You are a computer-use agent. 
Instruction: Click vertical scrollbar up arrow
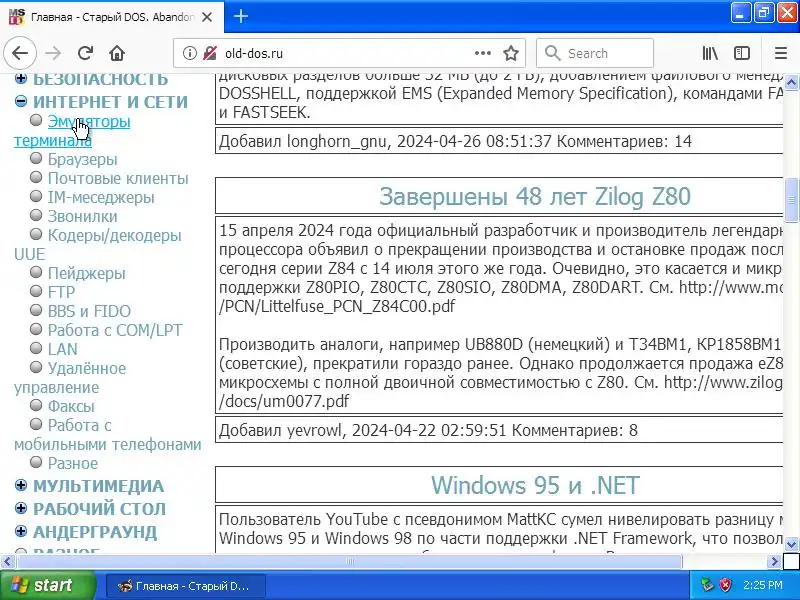(x=791, y=82)
